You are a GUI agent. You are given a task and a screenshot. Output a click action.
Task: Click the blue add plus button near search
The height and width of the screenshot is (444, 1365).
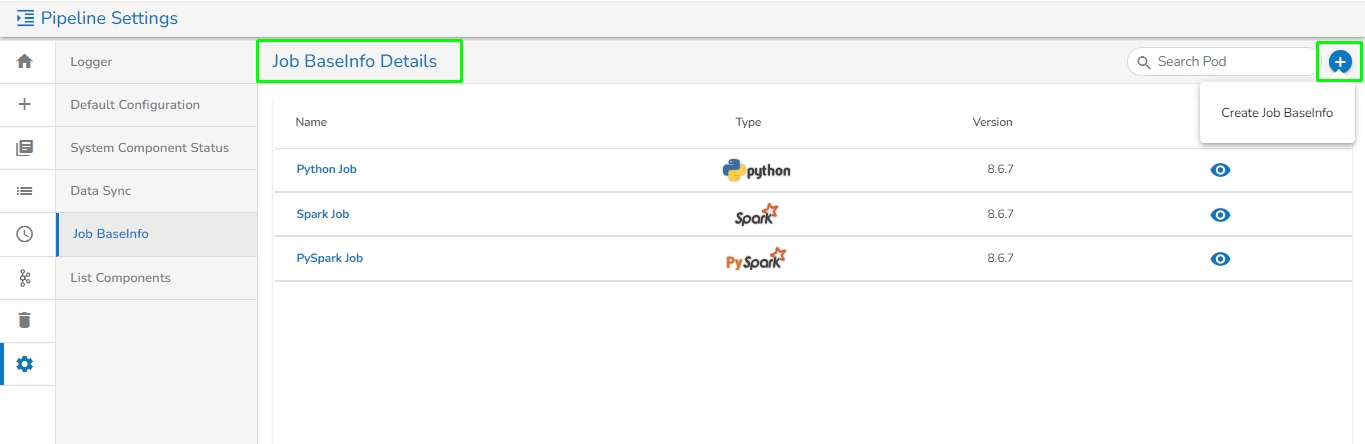tap(1340, 62)
